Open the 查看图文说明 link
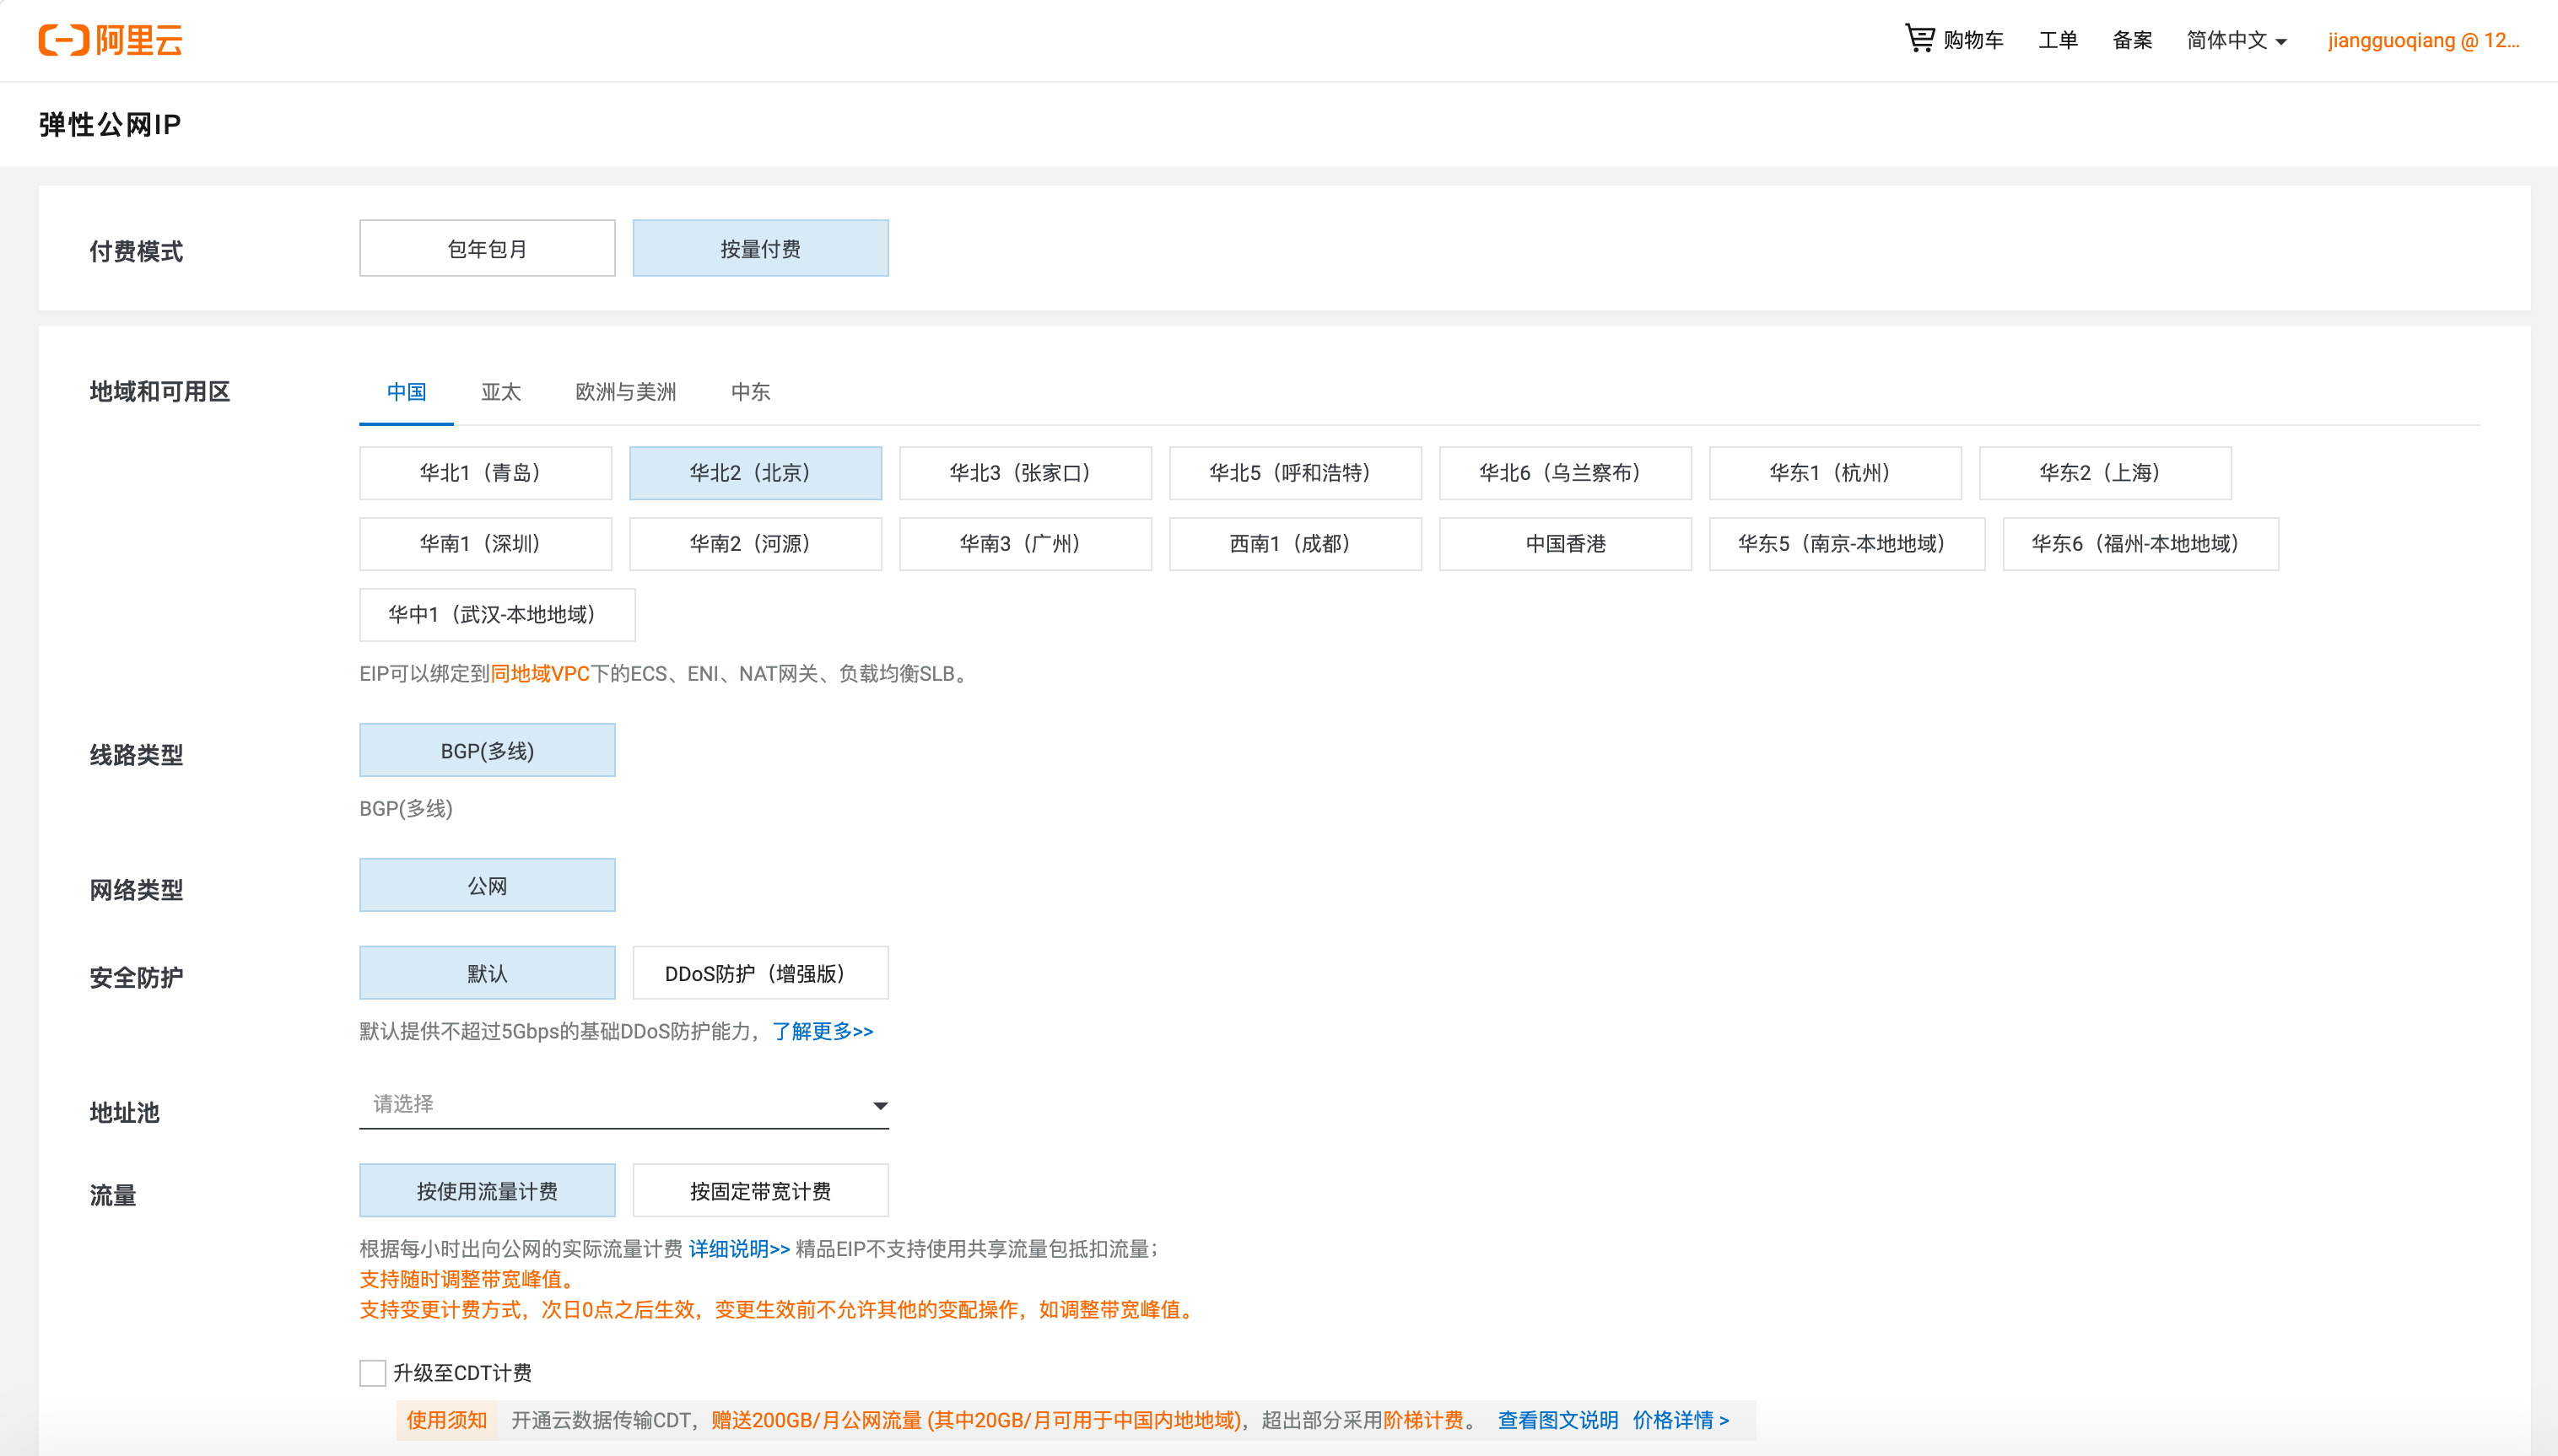The height and width of the screenshot is (1456, 2558). pyautogui.click(x=1557, y=1420)
